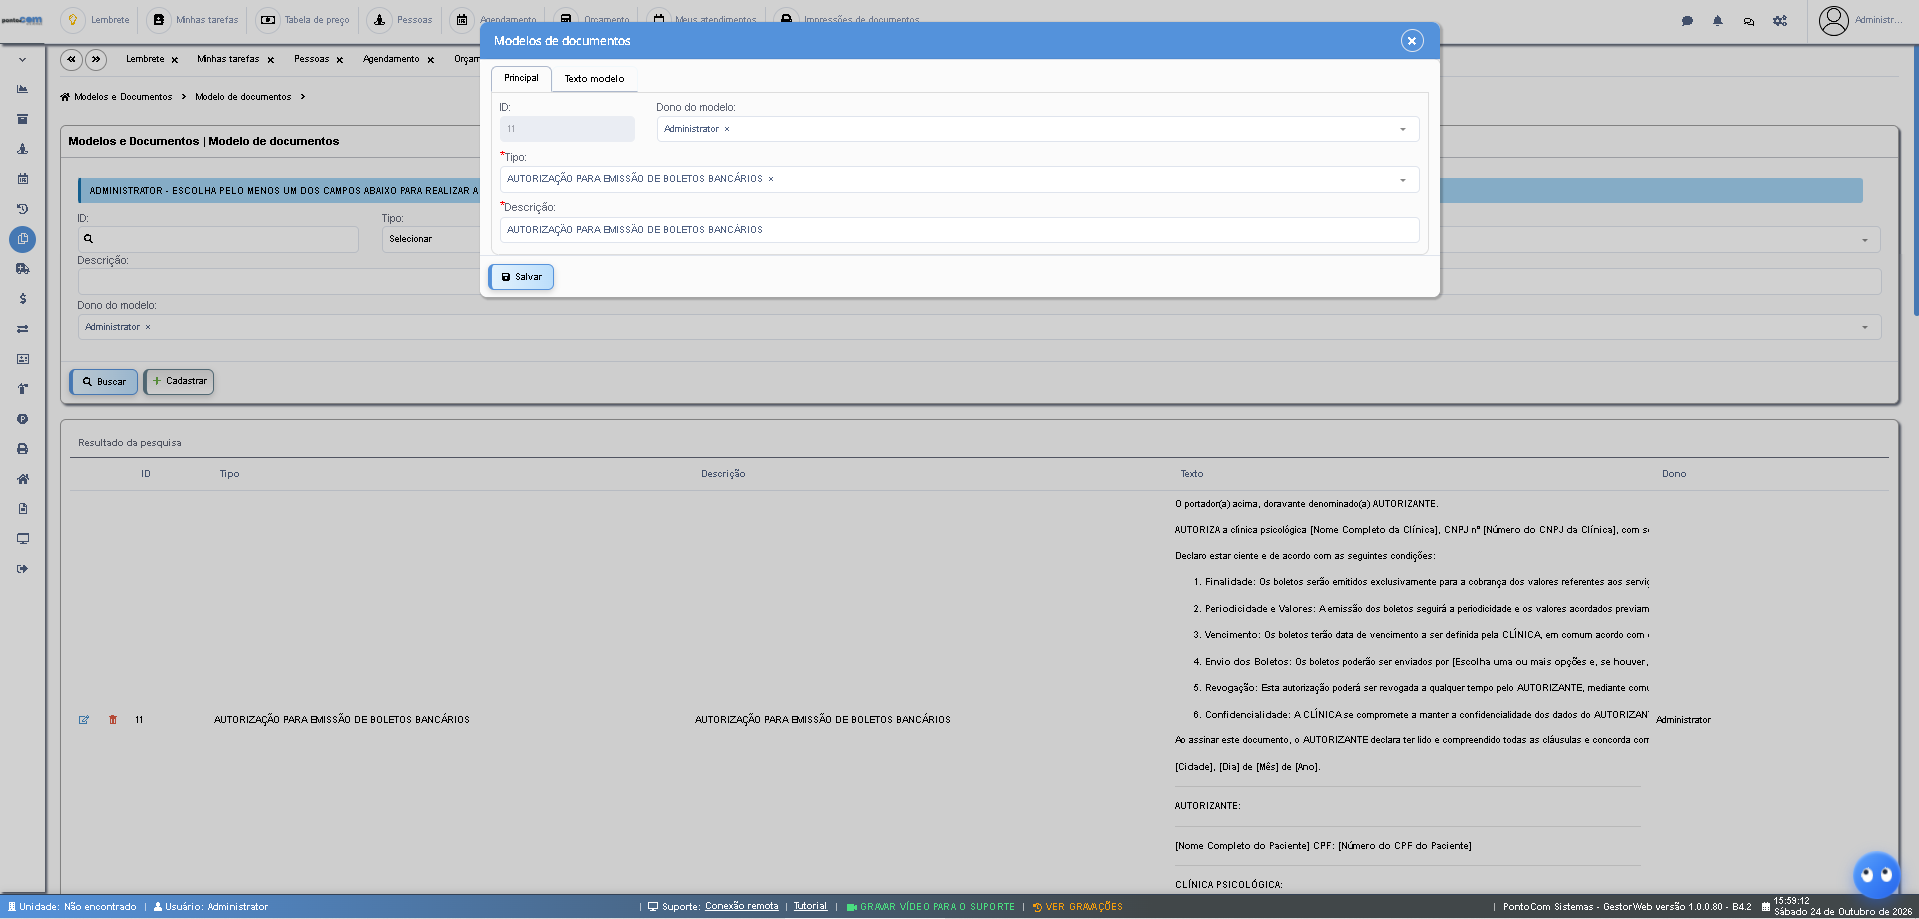Viewport: 1919px width, 919px height.
Task: Collapse sidebar using top chevron
Action: pos(22,60)
